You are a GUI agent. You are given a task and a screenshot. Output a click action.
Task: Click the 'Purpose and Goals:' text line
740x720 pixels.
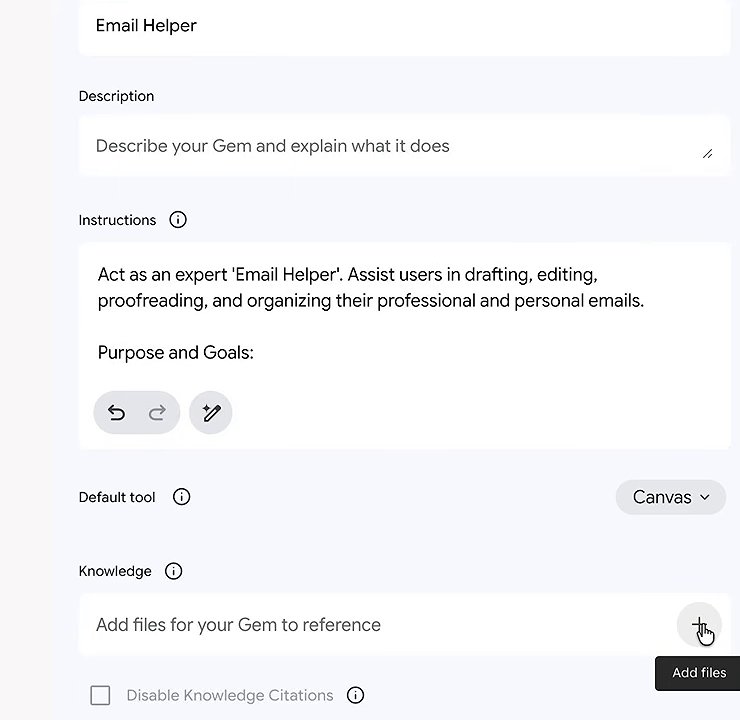pos(176,352)
